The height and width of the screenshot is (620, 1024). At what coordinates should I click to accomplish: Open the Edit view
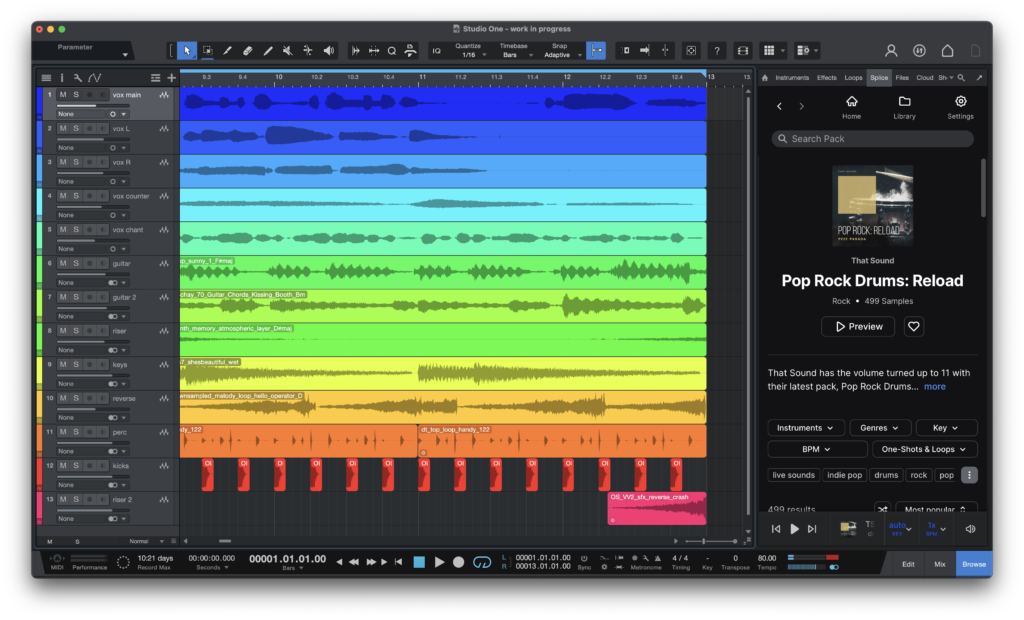coord(908,564)
